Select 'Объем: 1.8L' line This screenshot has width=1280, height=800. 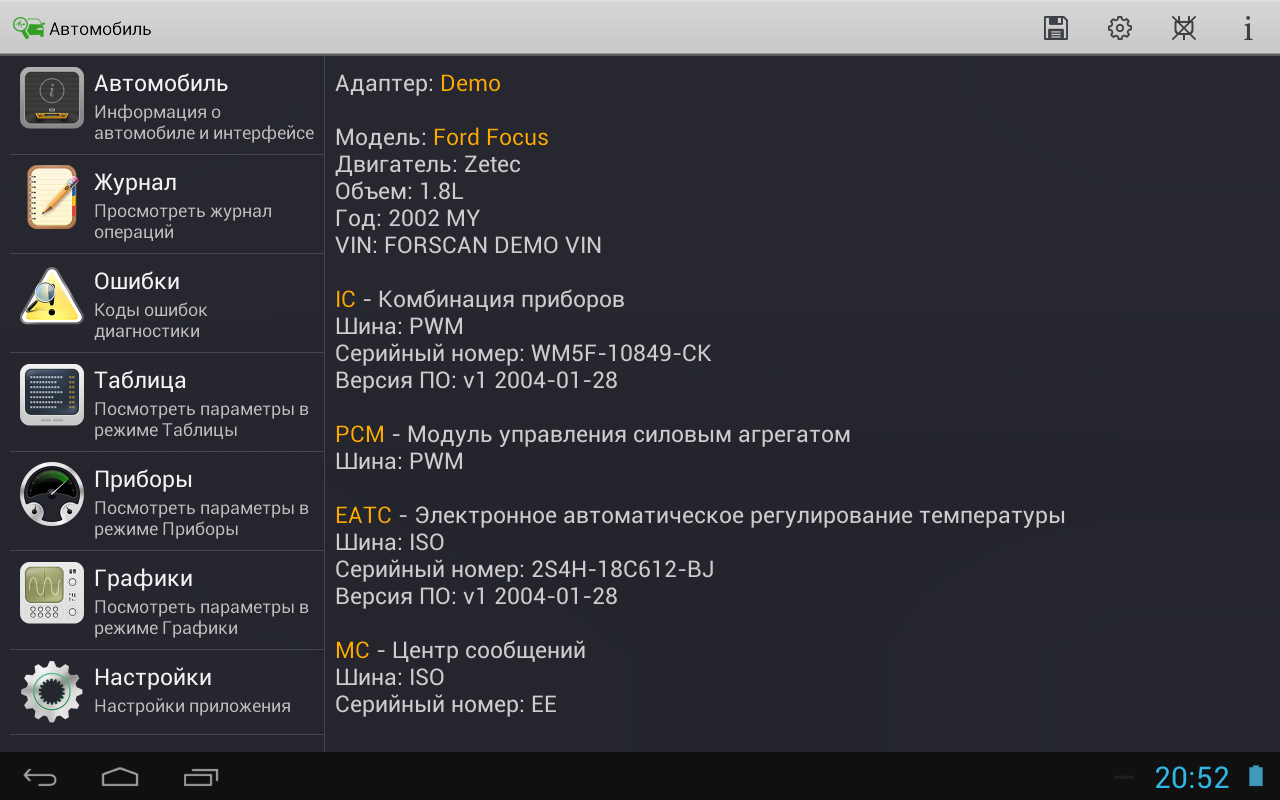(x=399, y=191)
